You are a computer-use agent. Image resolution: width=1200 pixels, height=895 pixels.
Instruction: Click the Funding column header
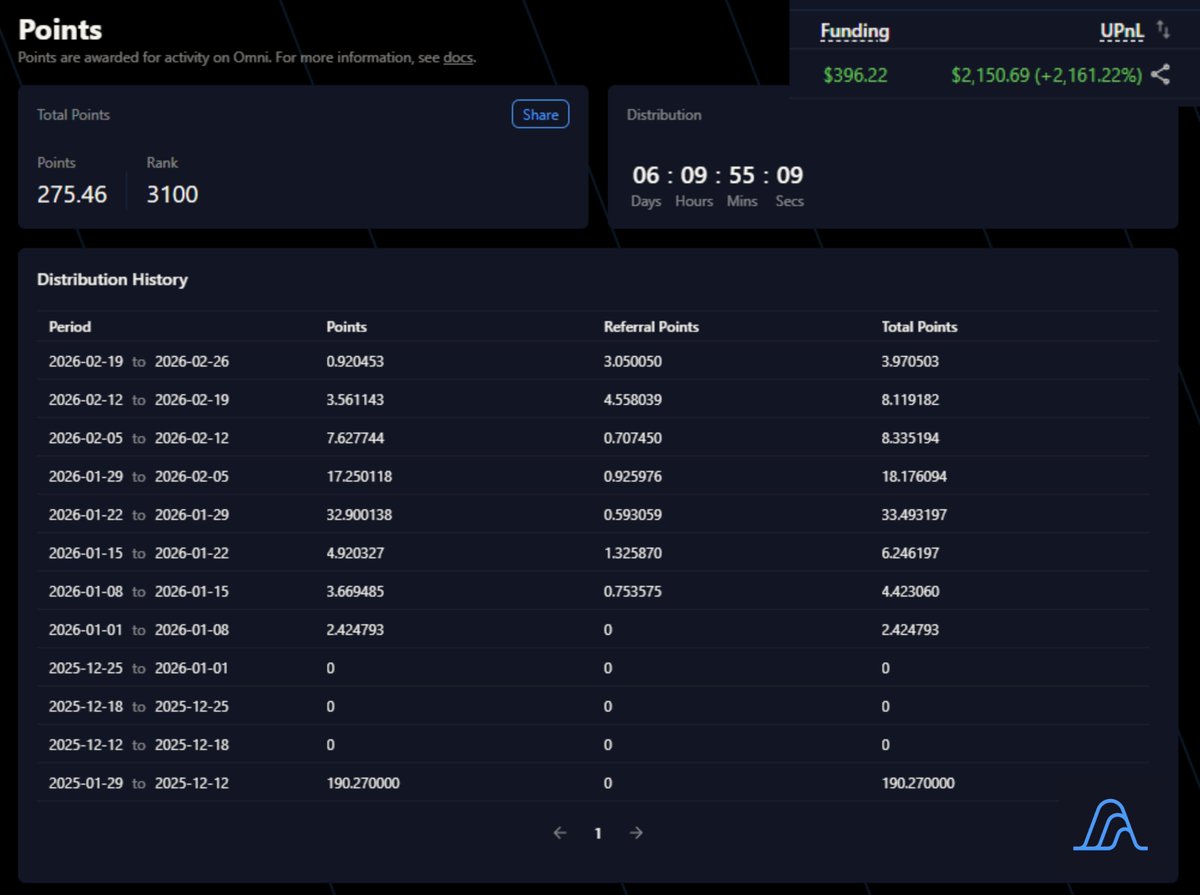click(855, 31)
